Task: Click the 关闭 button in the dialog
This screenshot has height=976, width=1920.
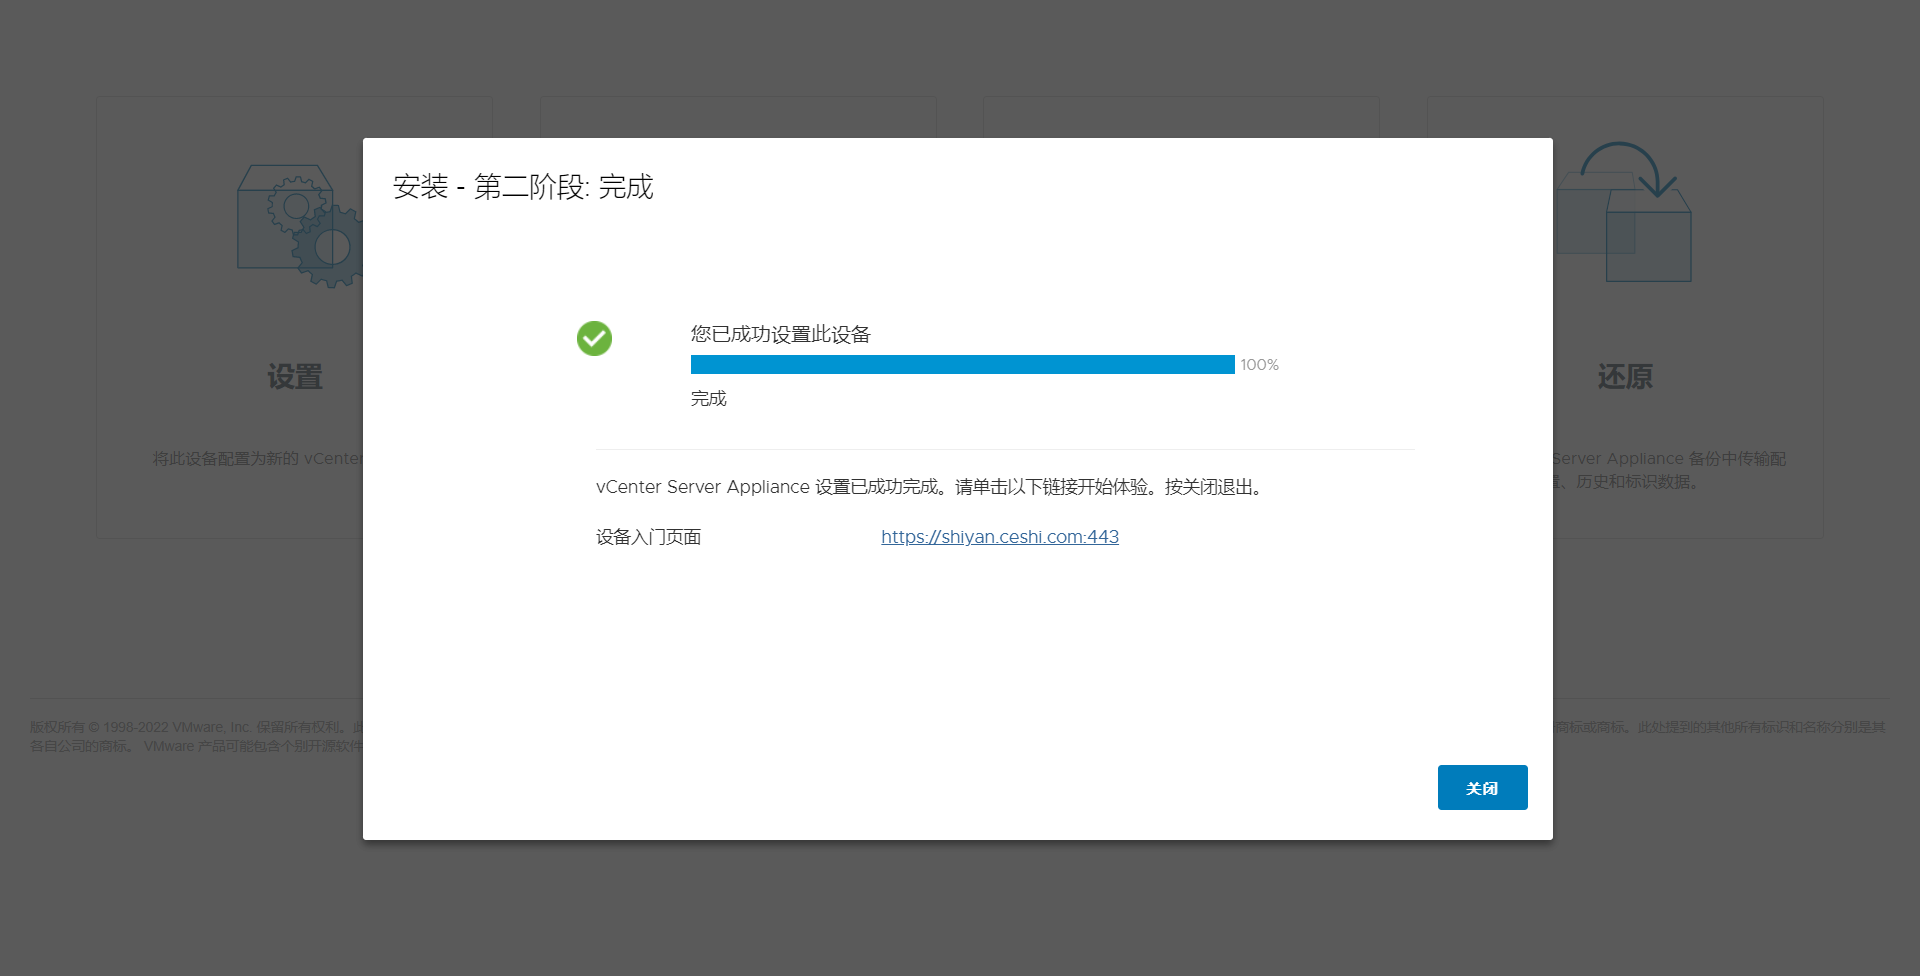Action: (x=1482, y=787)
